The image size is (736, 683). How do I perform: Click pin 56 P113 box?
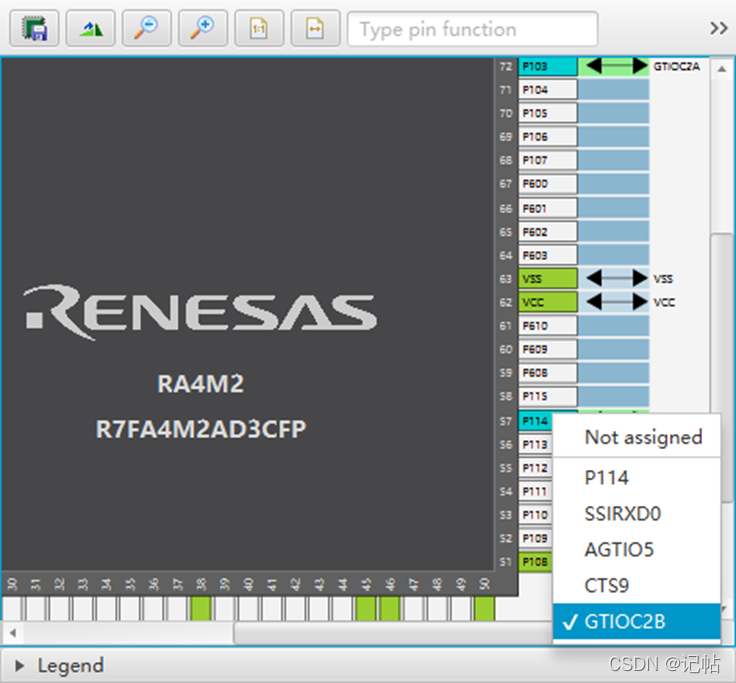click(536, 444)
